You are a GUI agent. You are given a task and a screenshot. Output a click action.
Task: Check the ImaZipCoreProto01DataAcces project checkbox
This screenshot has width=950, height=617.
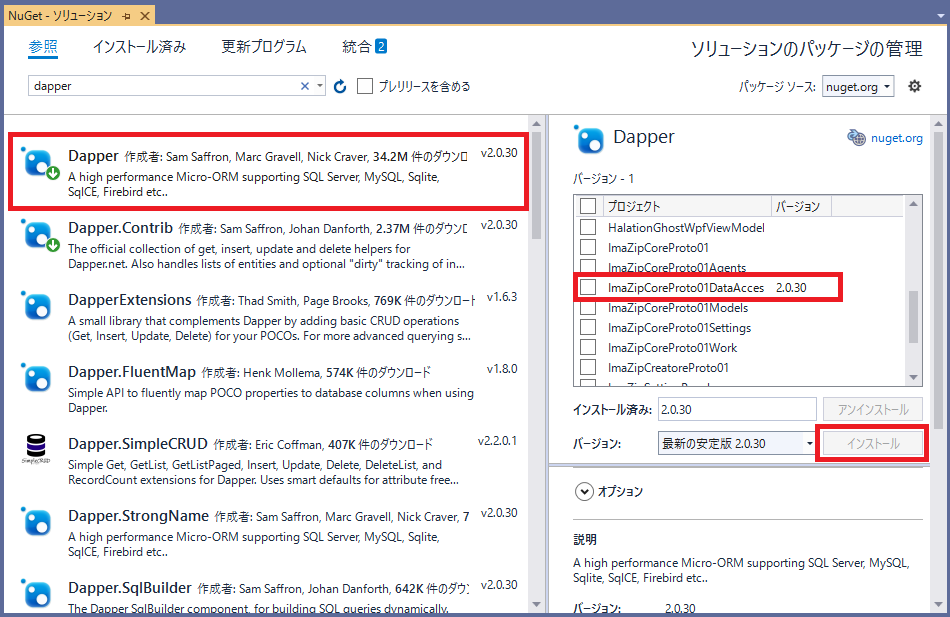pos(588,287)
